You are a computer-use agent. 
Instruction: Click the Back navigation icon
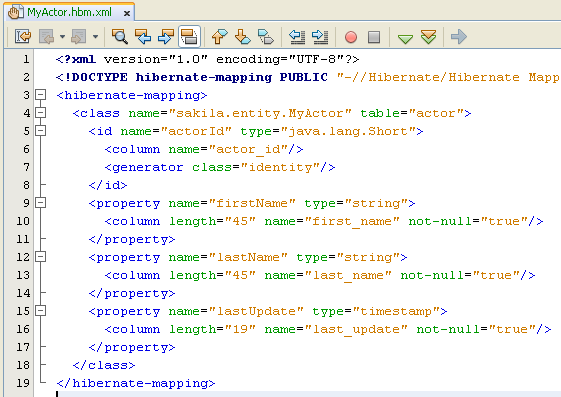[x=47, y=36]
